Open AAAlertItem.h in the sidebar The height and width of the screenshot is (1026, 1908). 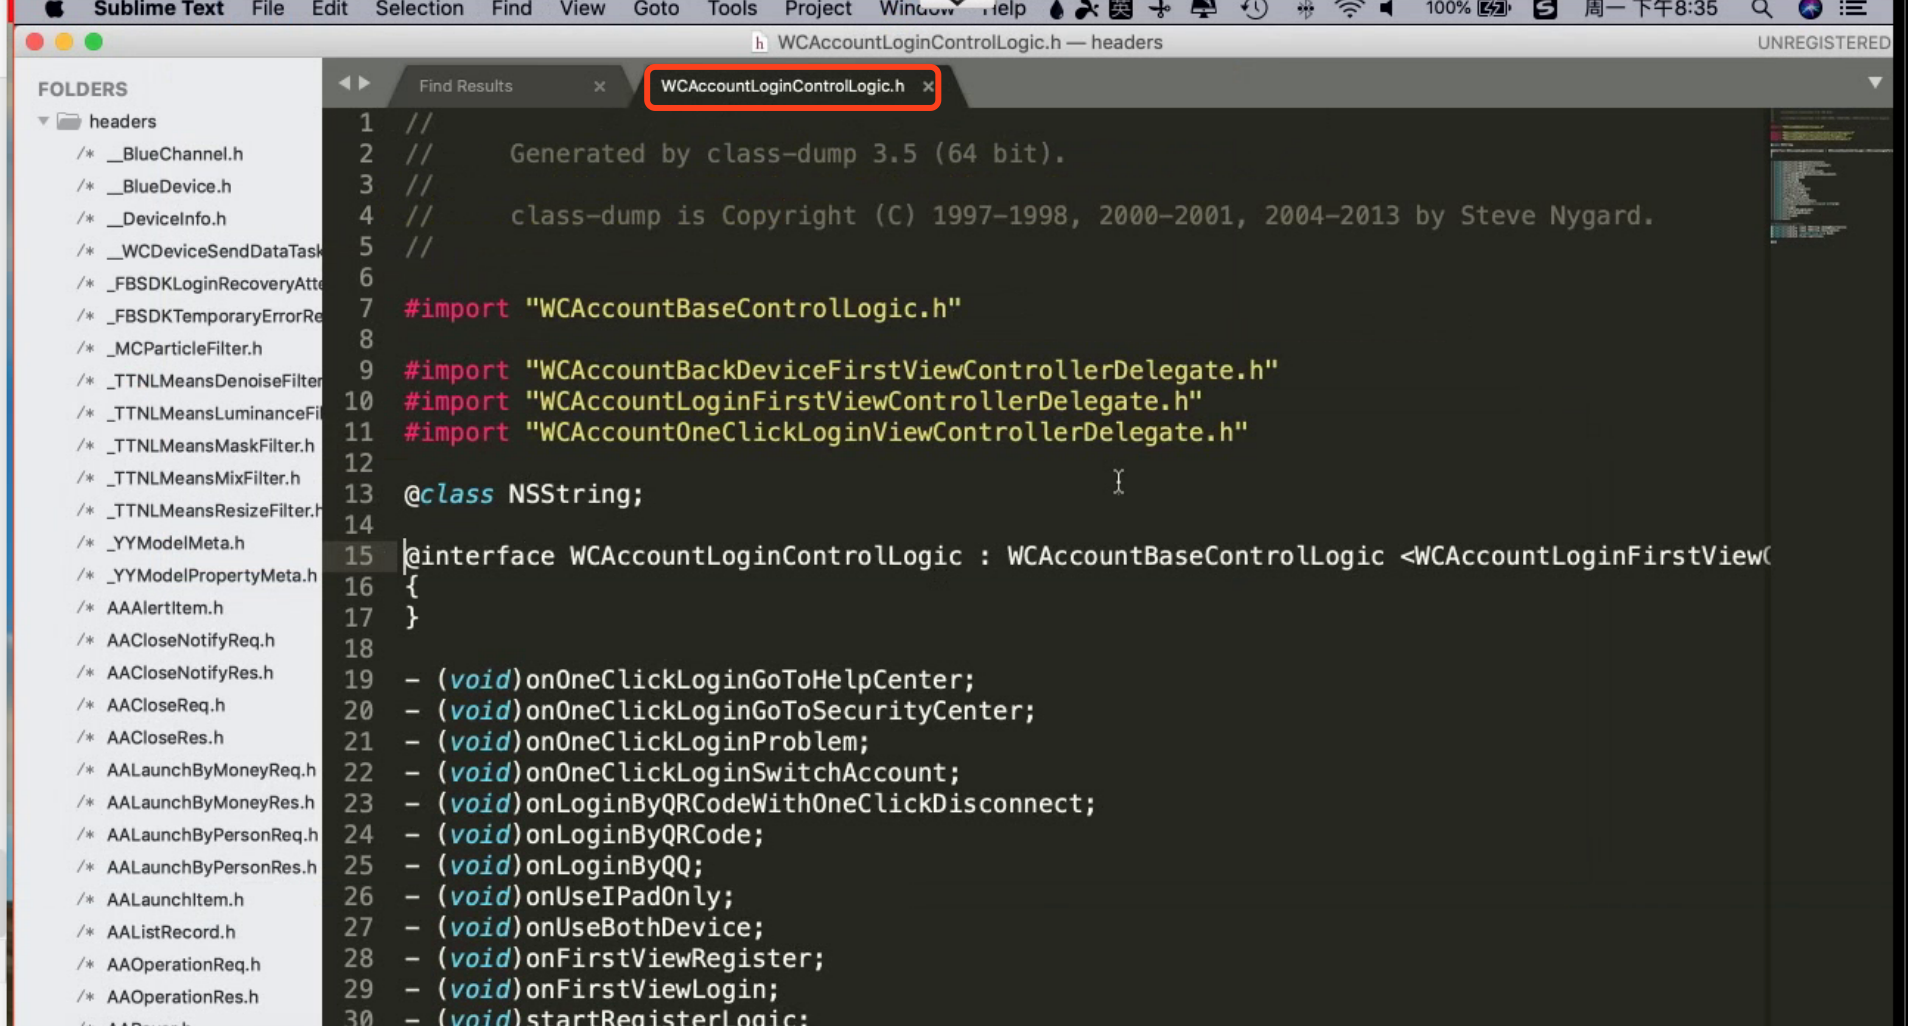[165, 608]
